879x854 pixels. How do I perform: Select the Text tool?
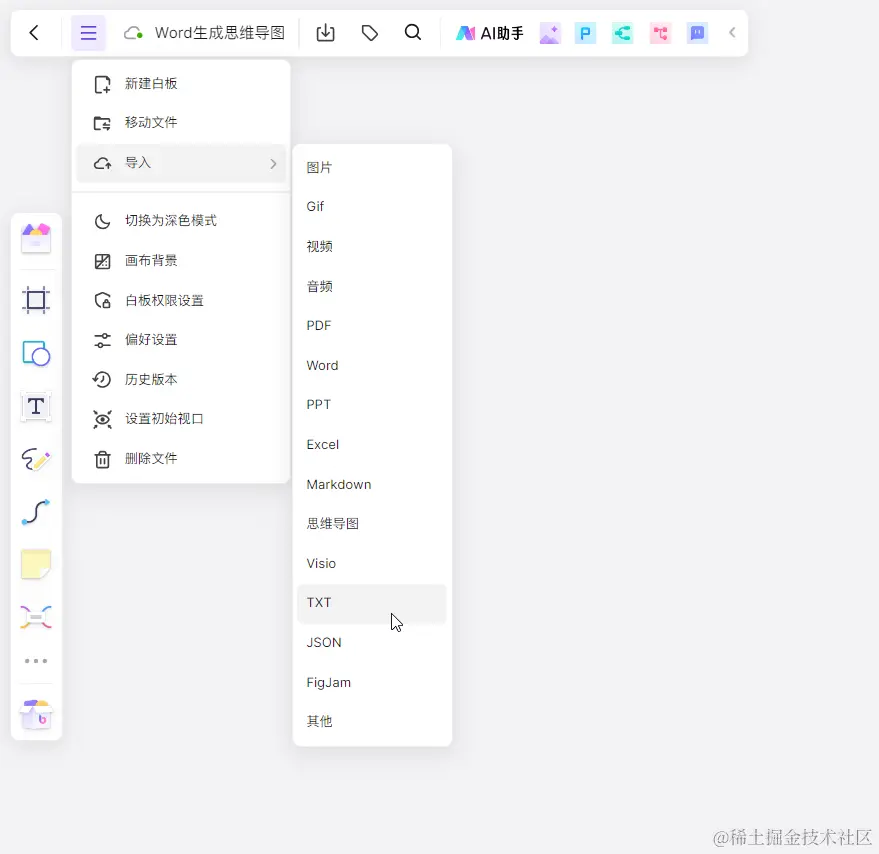(36, 406)
